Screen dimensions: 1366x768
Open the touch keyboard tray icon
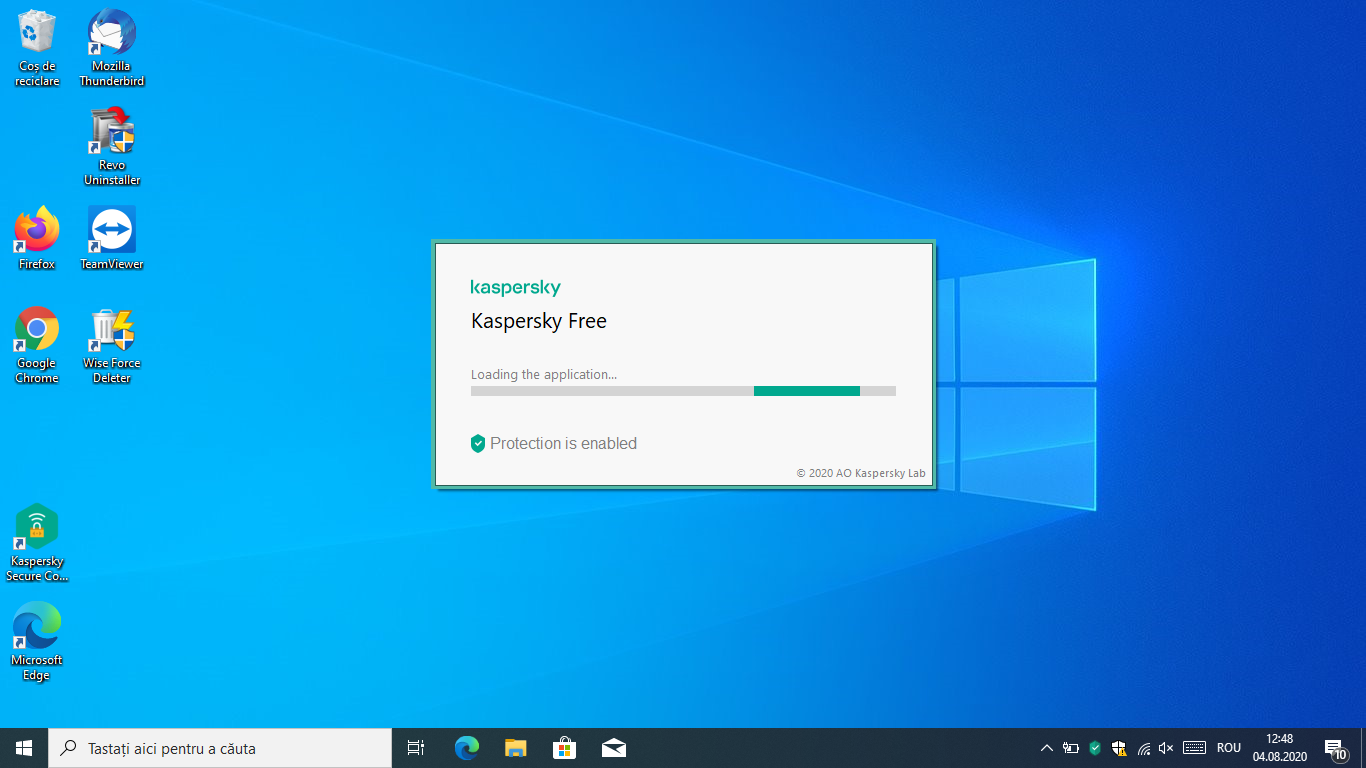pos(1194,748)
